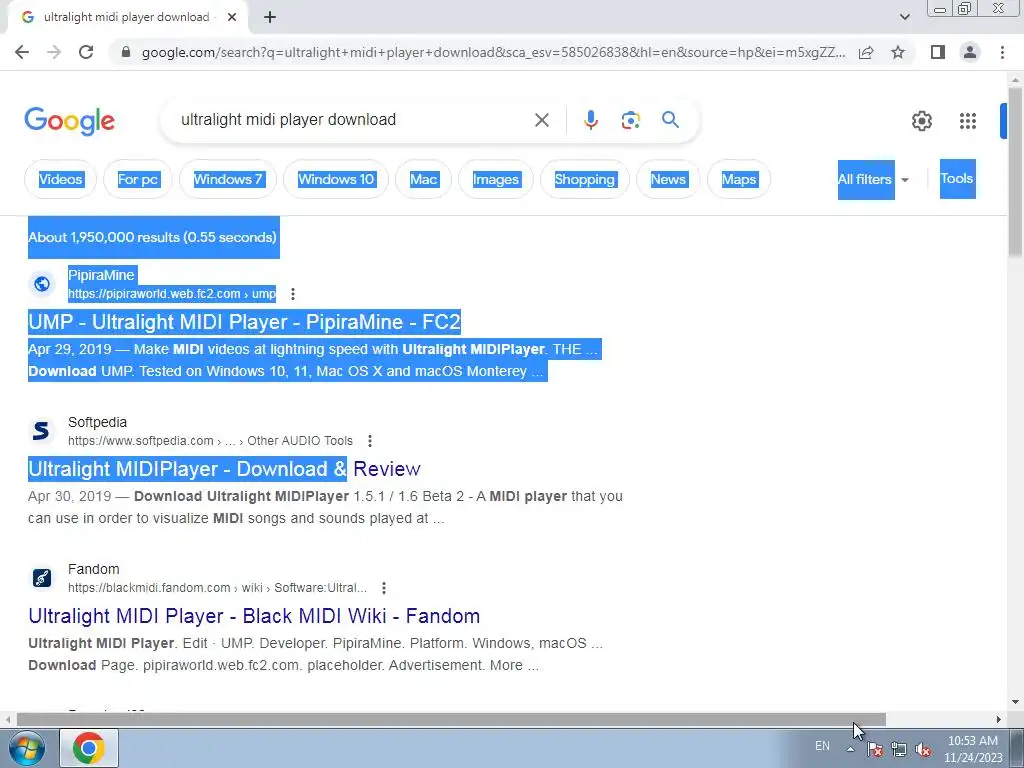This screenshot has height=768, width=1024.
Task: Open the EN language indicator
Action: [822, 746]
